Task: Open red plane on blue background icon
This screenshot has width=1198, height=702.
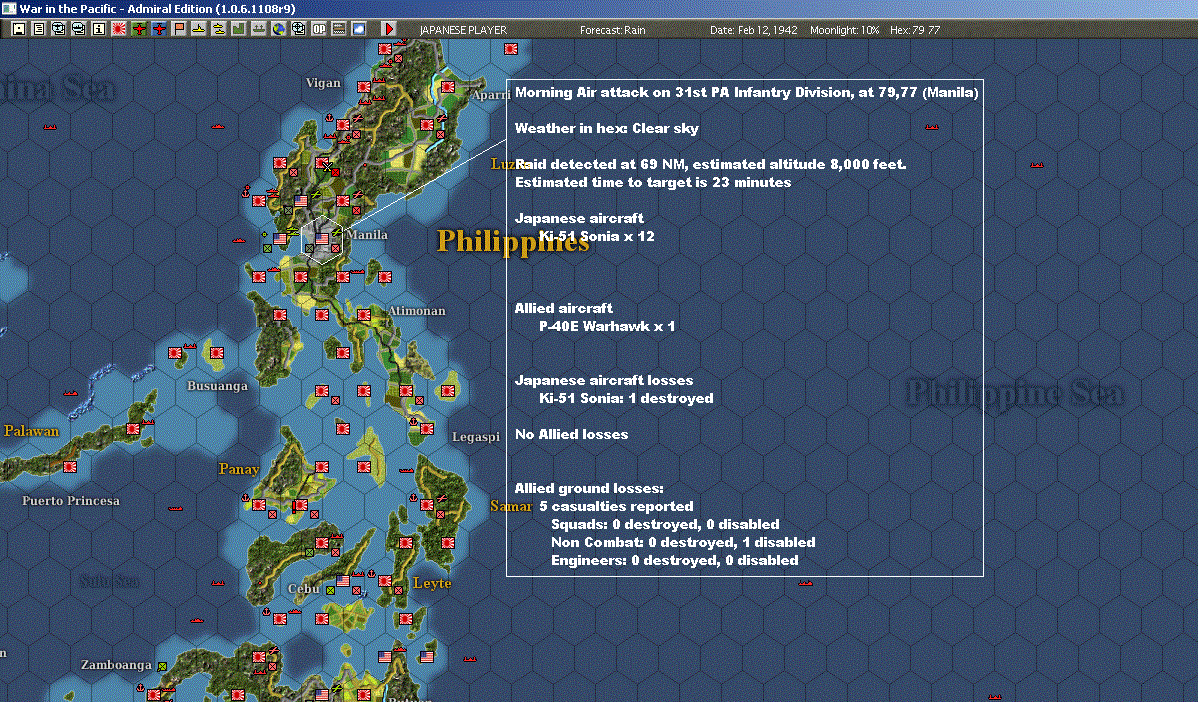Action: click(159, 29)
